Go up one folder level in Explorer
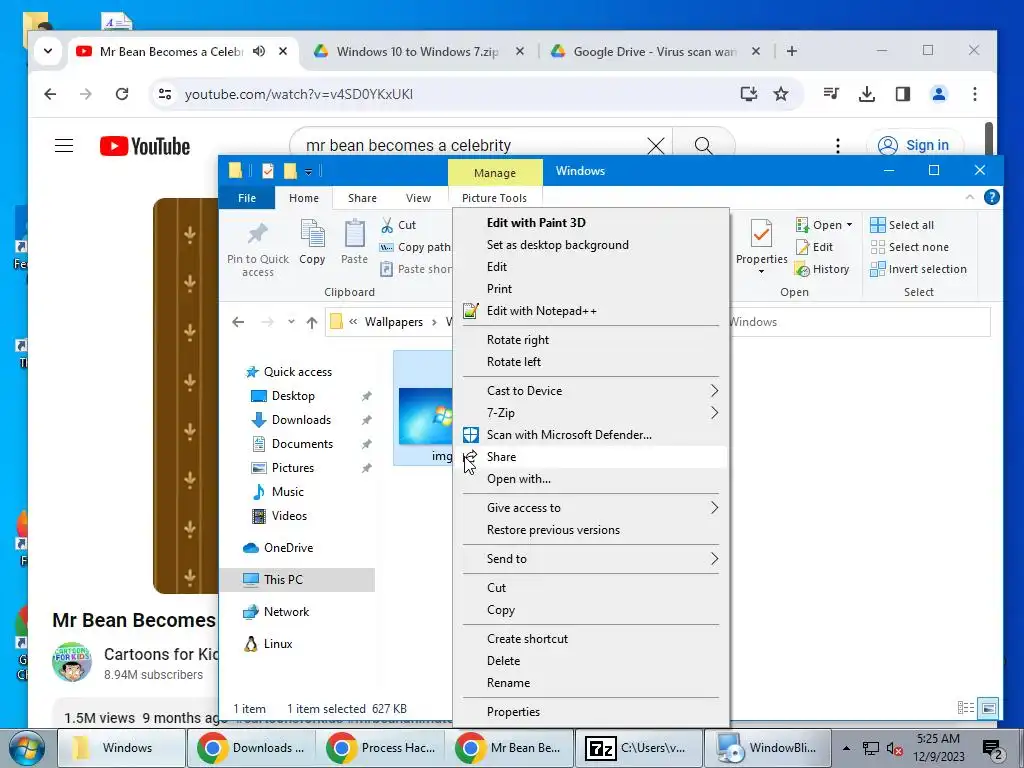 312,322
